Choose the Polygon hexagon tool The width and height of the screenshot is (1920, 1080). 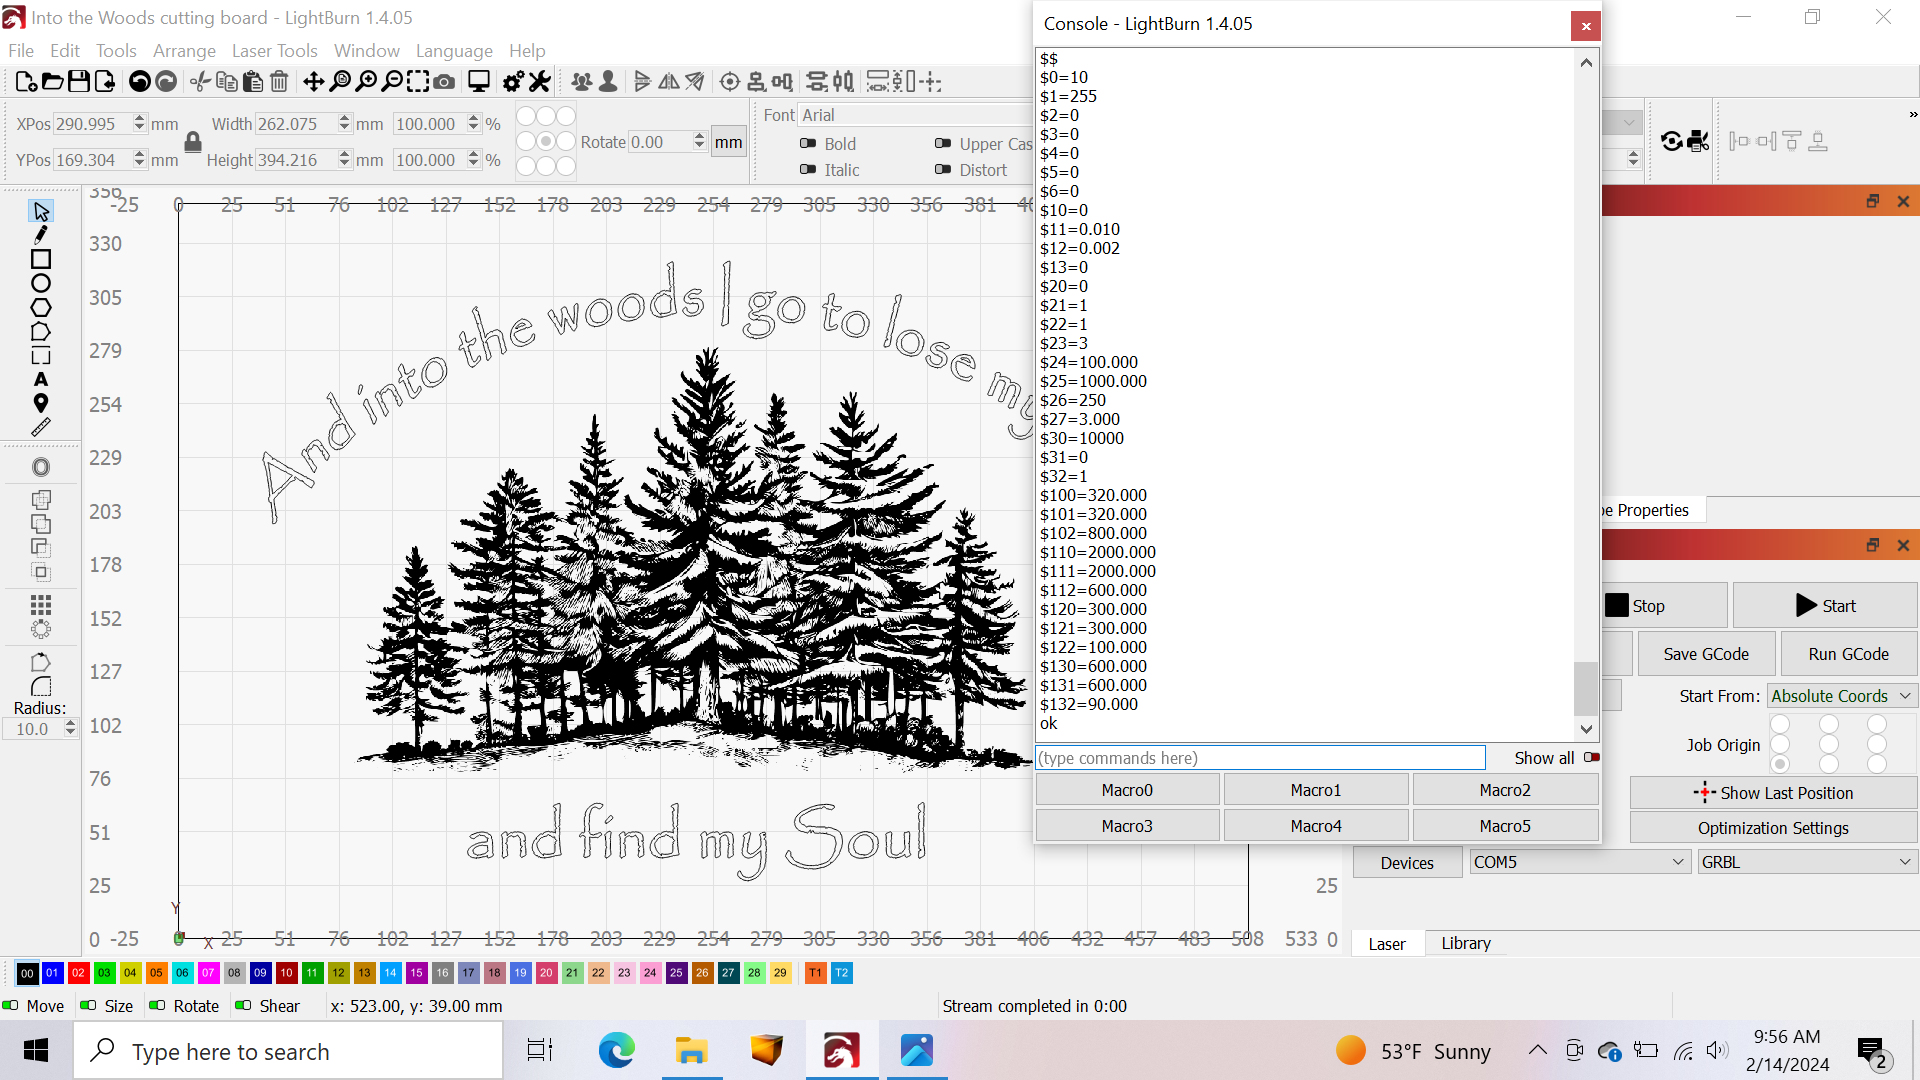(x=41, y=307)
